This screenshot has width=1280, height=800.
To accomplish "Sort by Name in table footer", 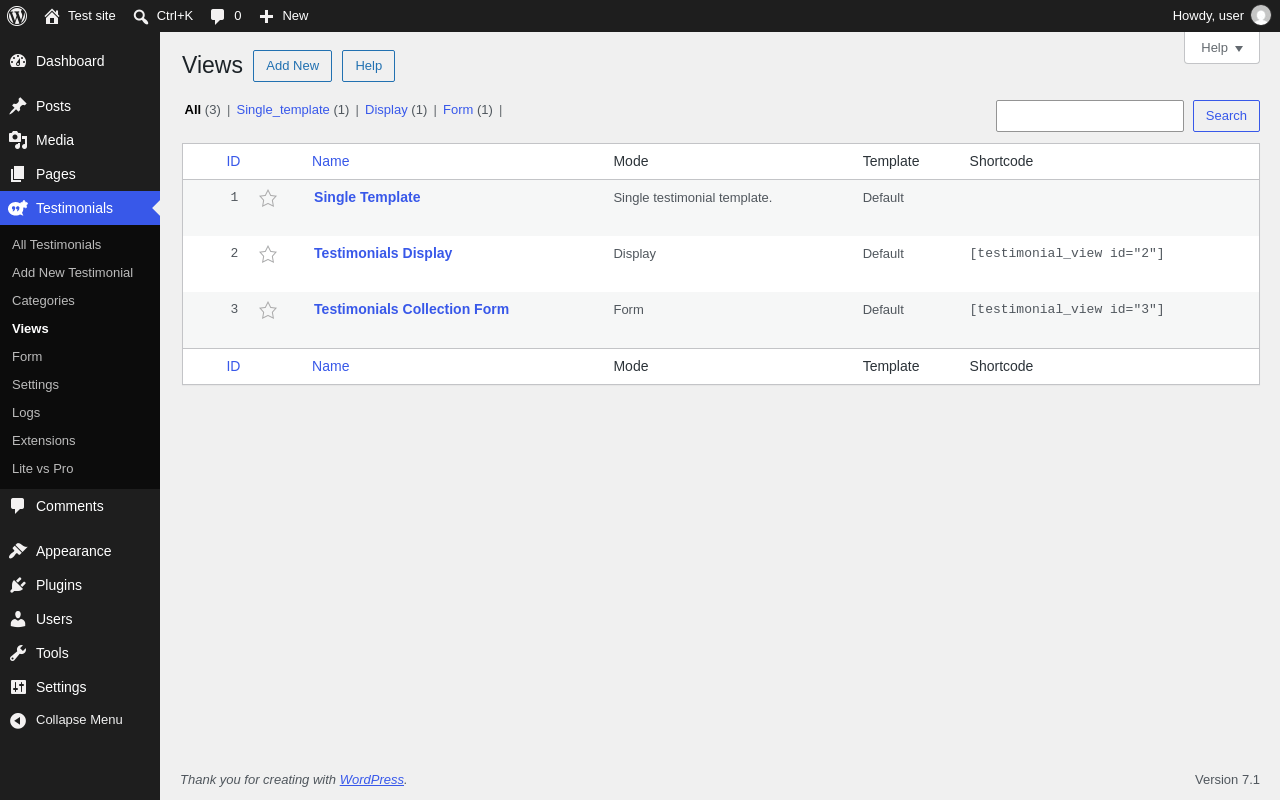I will 331,366.
